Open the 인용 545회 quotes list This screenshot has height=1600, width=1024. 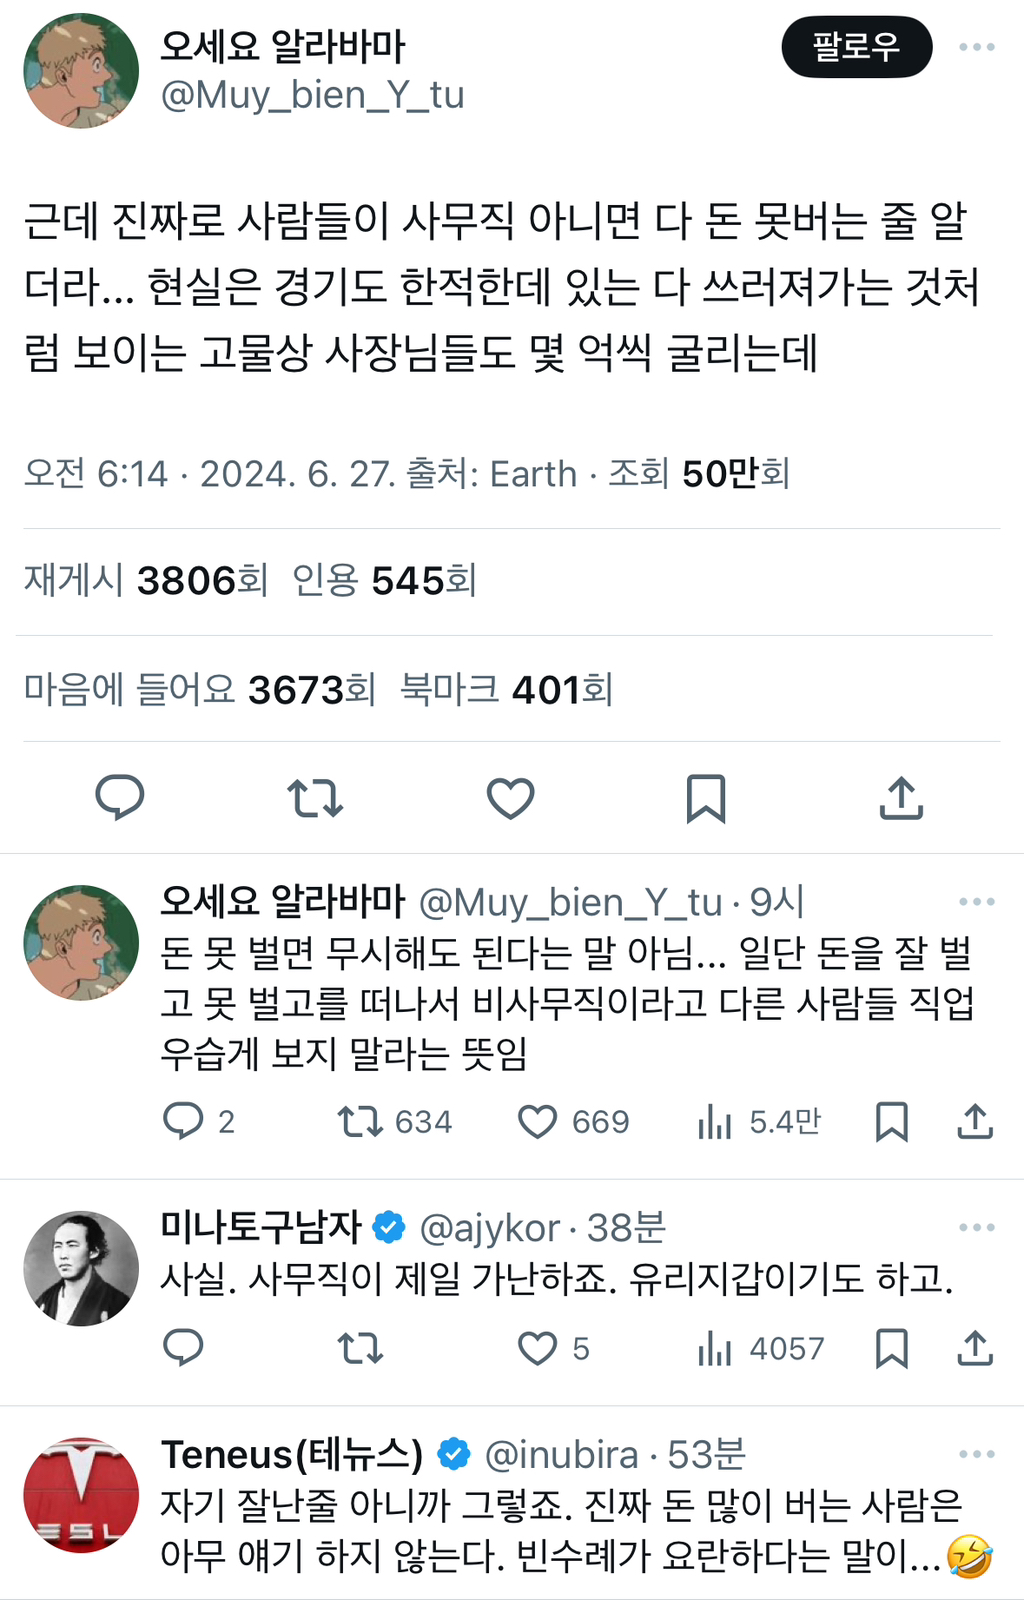384,580
